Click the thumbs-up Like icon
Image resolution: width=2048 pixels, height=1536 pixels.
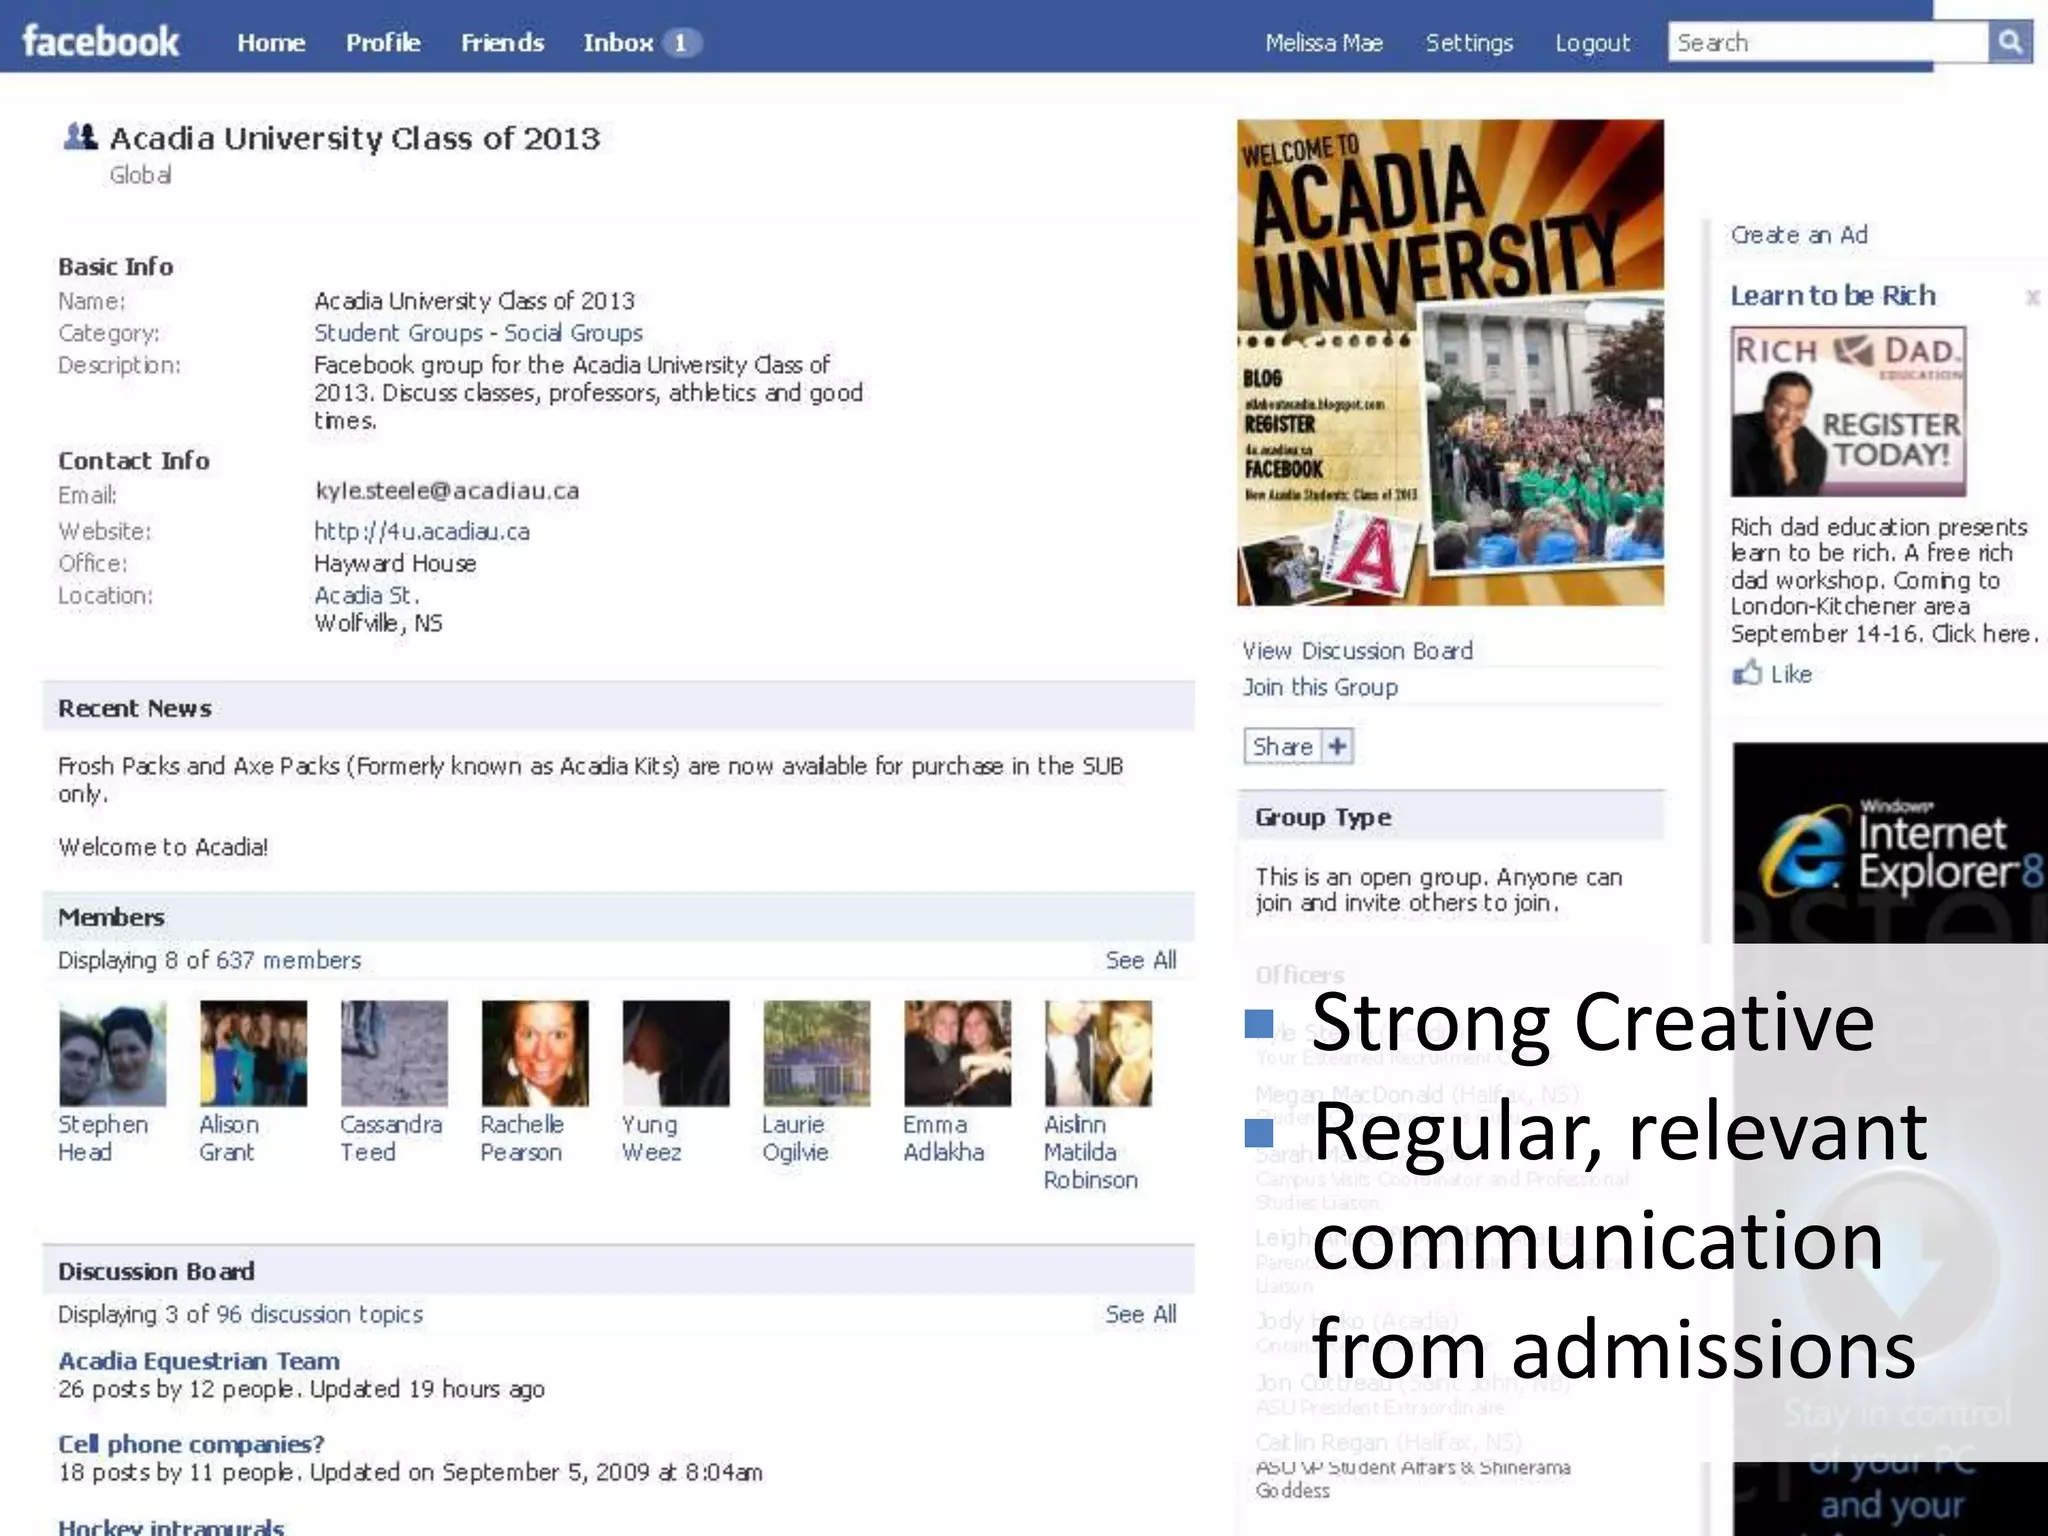1747,673
